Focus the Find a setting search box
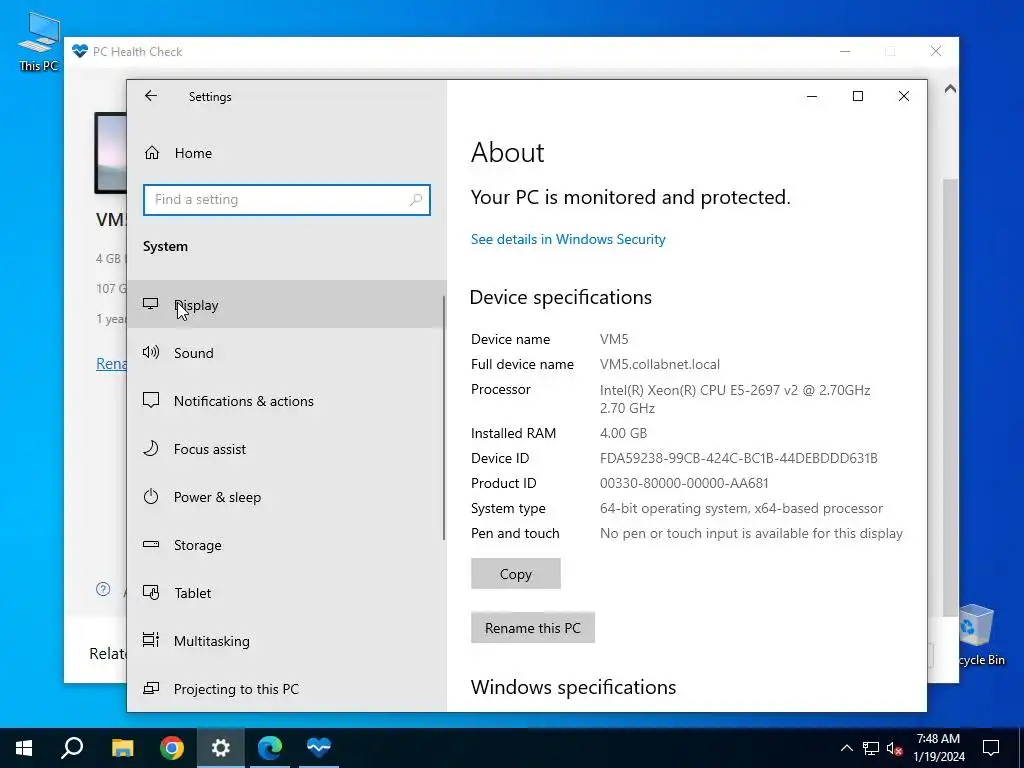The image size is (1024, 768). point(287,200)
